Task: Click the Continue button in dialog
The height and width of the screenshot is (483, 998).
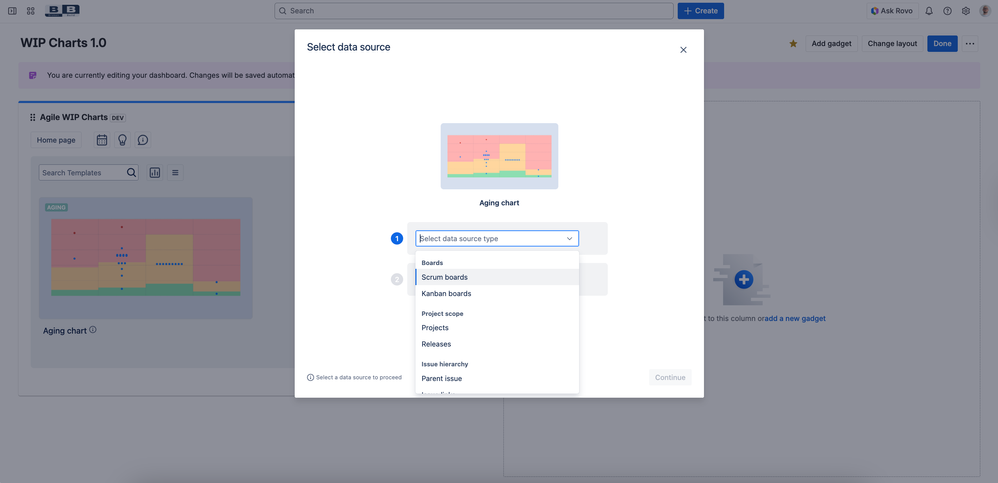Action: coord(670,377)
